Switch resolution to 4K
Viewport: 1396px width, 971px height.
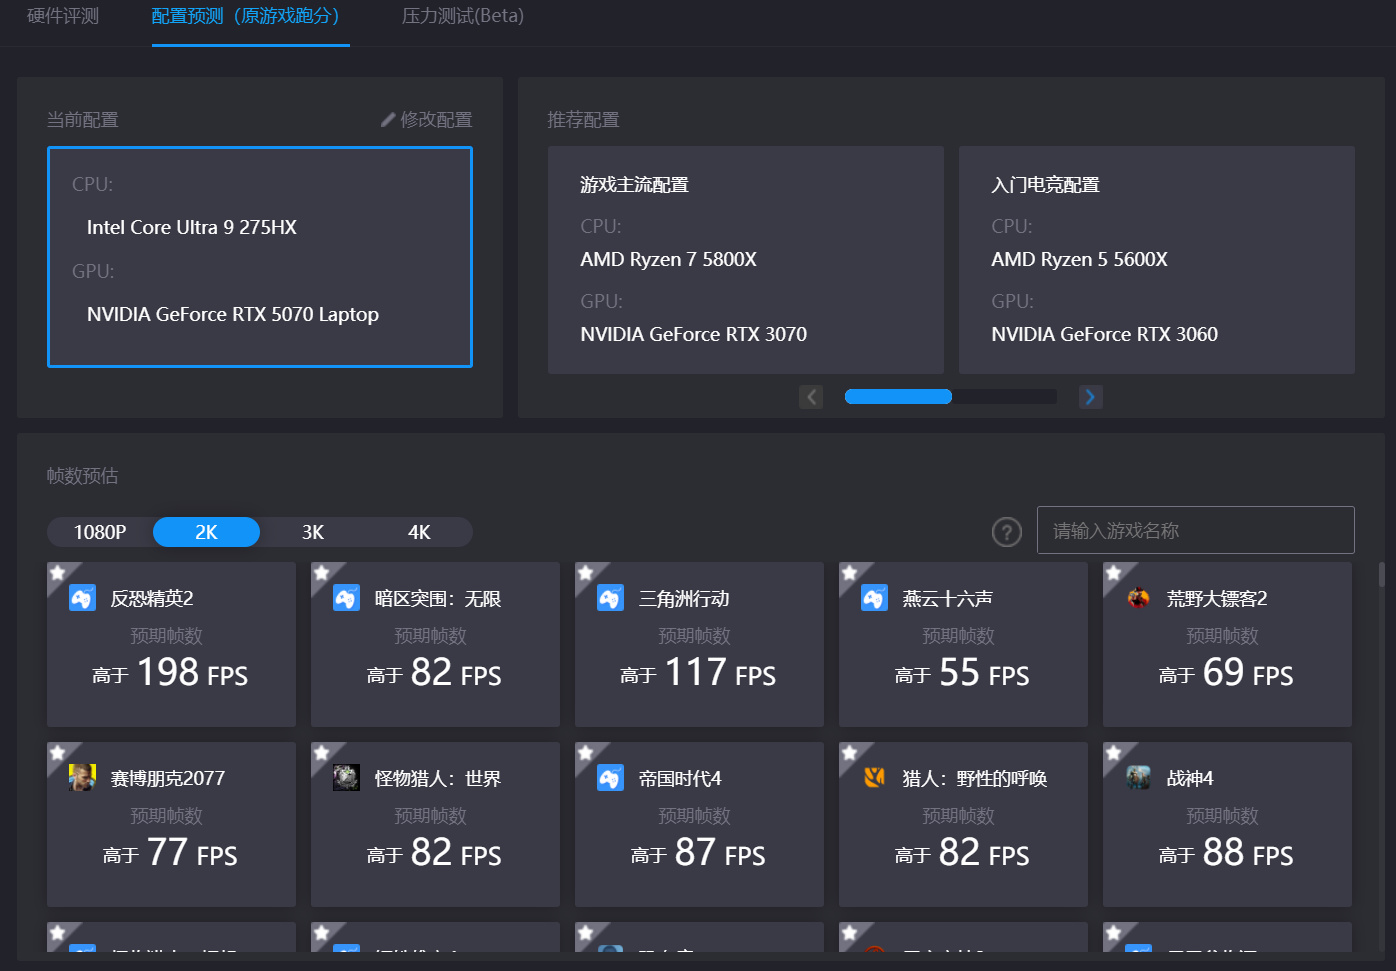[x=419, y=532]
